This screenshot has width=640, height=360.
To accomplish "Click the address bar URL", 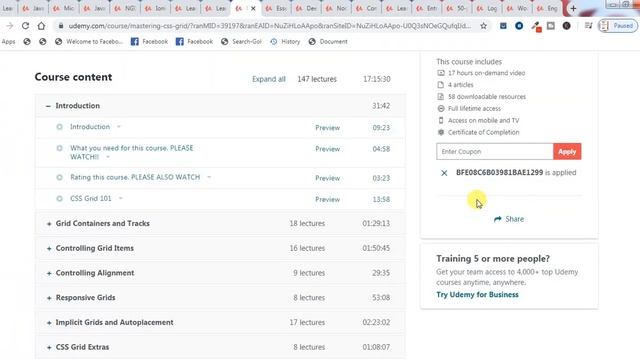I will coord(269,26).
